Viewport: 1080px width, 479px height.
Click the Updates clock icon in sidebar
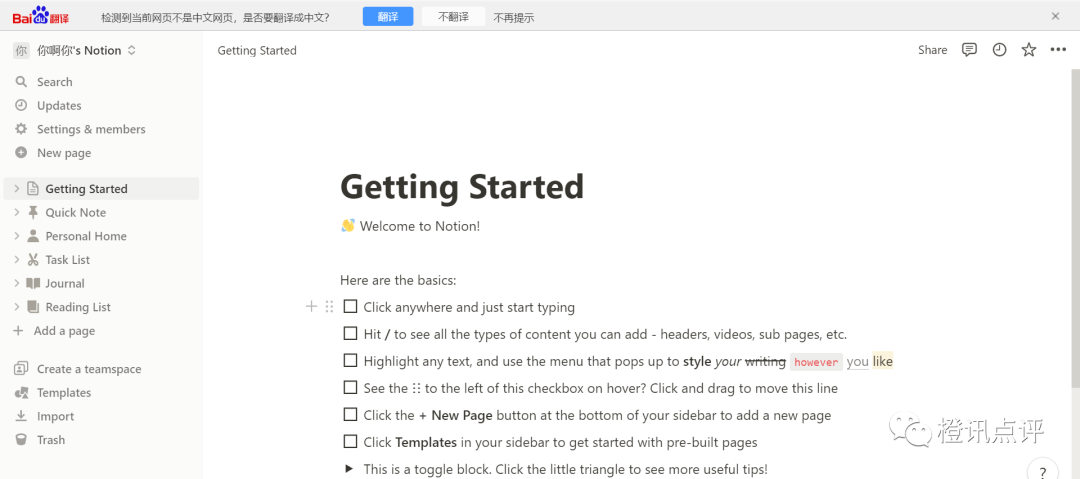[21, 105]
